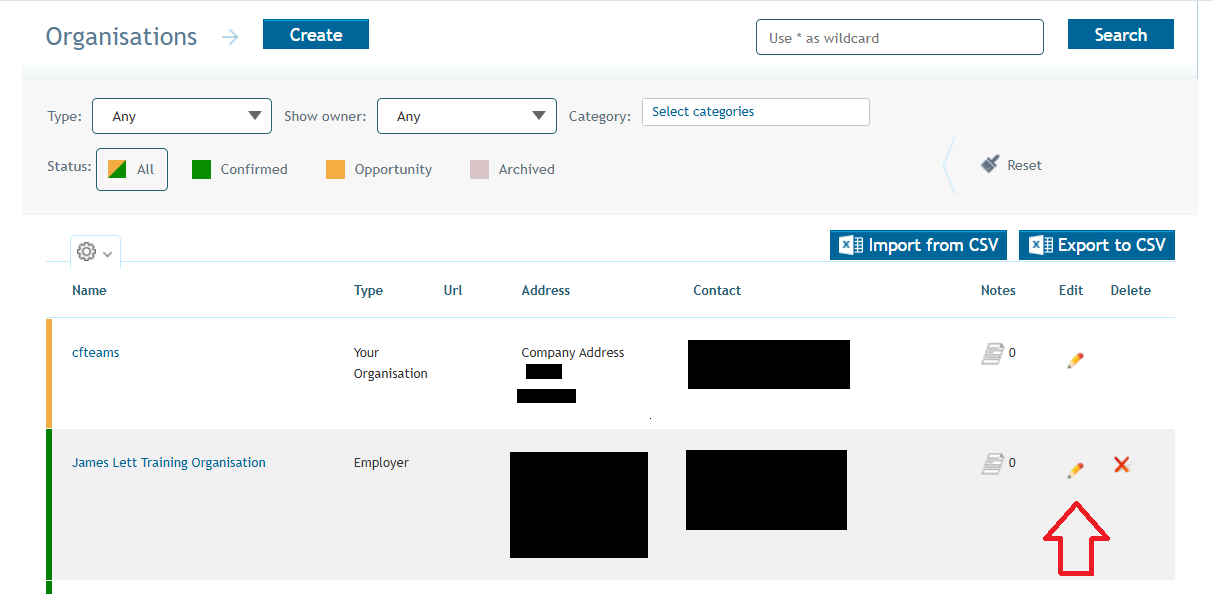Image resolution: width=1213 pixels, height=594 pixels.
Task: Delete James Lett Training Organisation with red X
Action: 1122,464
